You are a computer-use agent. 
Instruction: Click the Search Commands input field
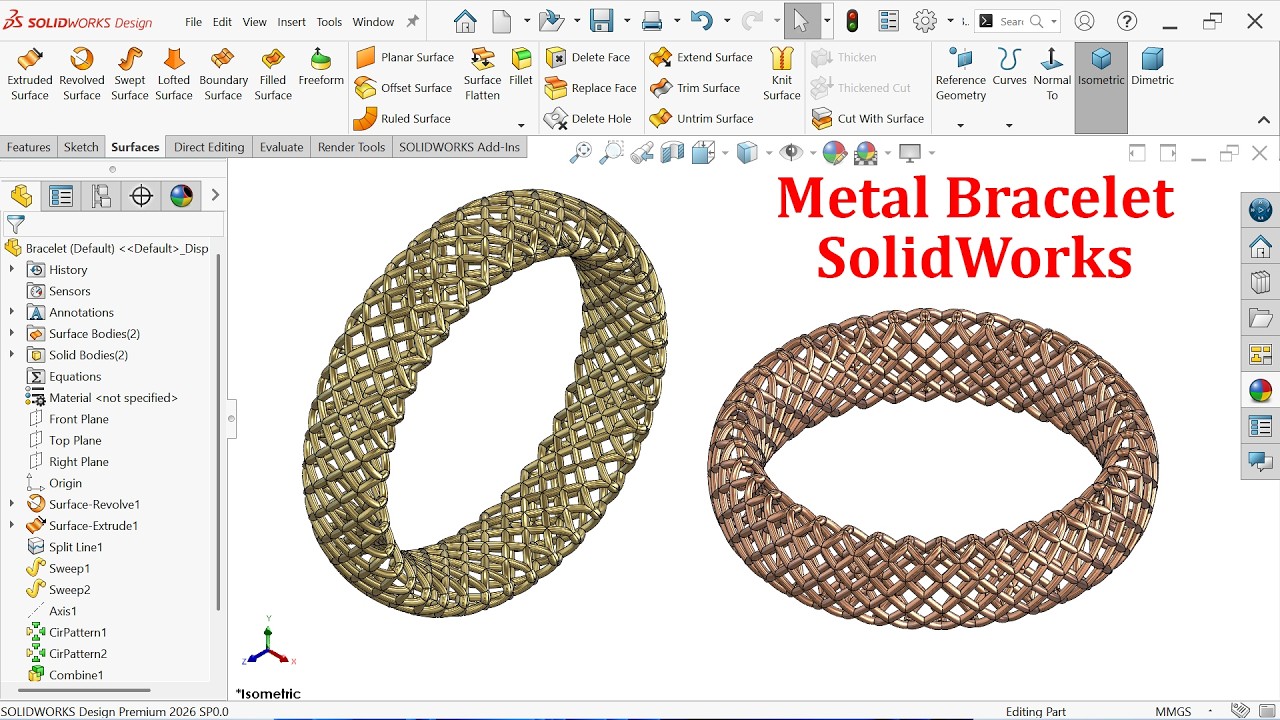(x=1017, y=21)
